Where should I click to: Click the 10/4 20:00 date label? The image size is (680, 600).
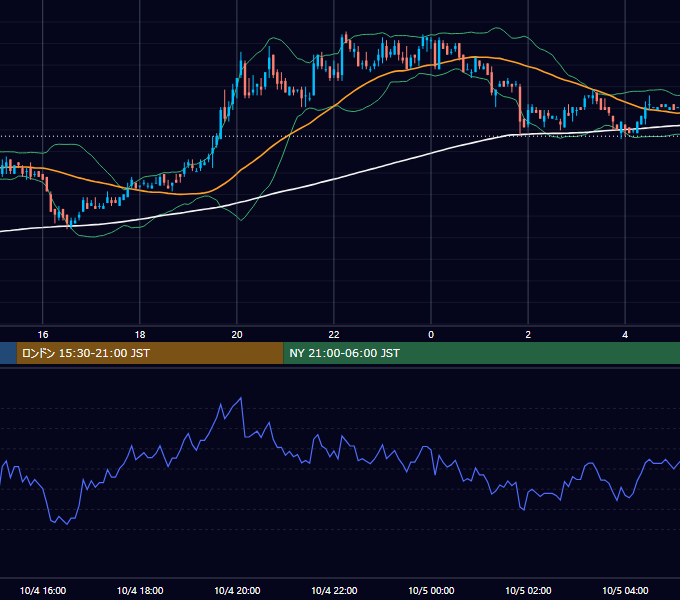point(237,590)
